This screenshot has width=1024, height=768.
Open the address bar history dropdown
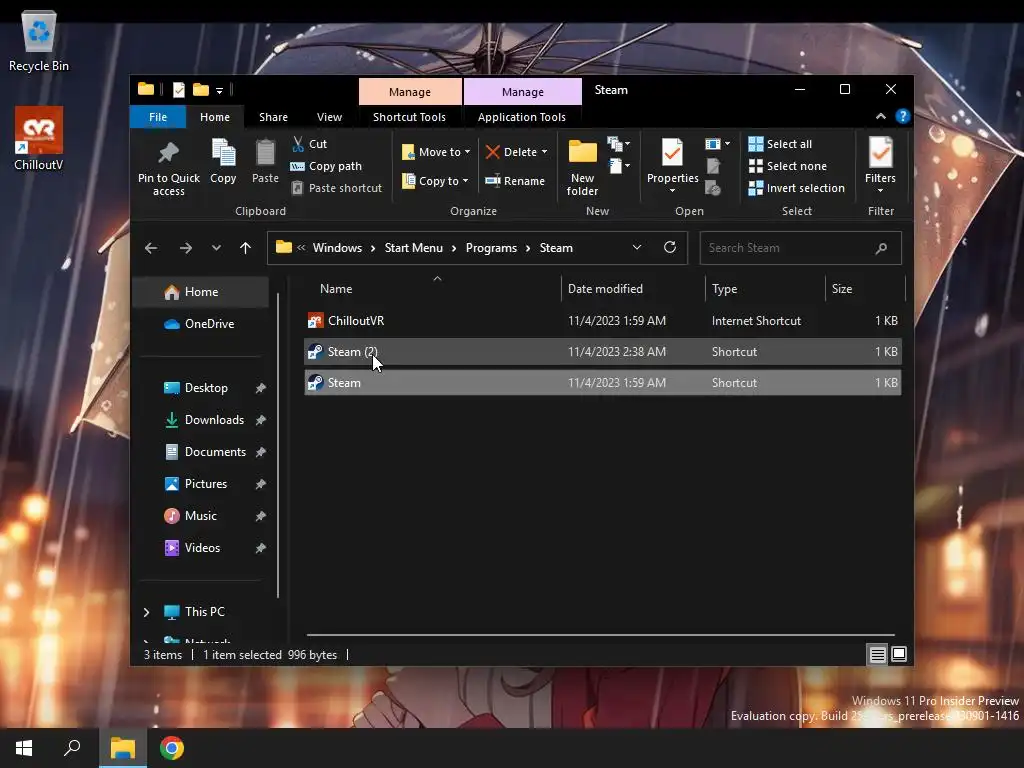click(637, 248)
